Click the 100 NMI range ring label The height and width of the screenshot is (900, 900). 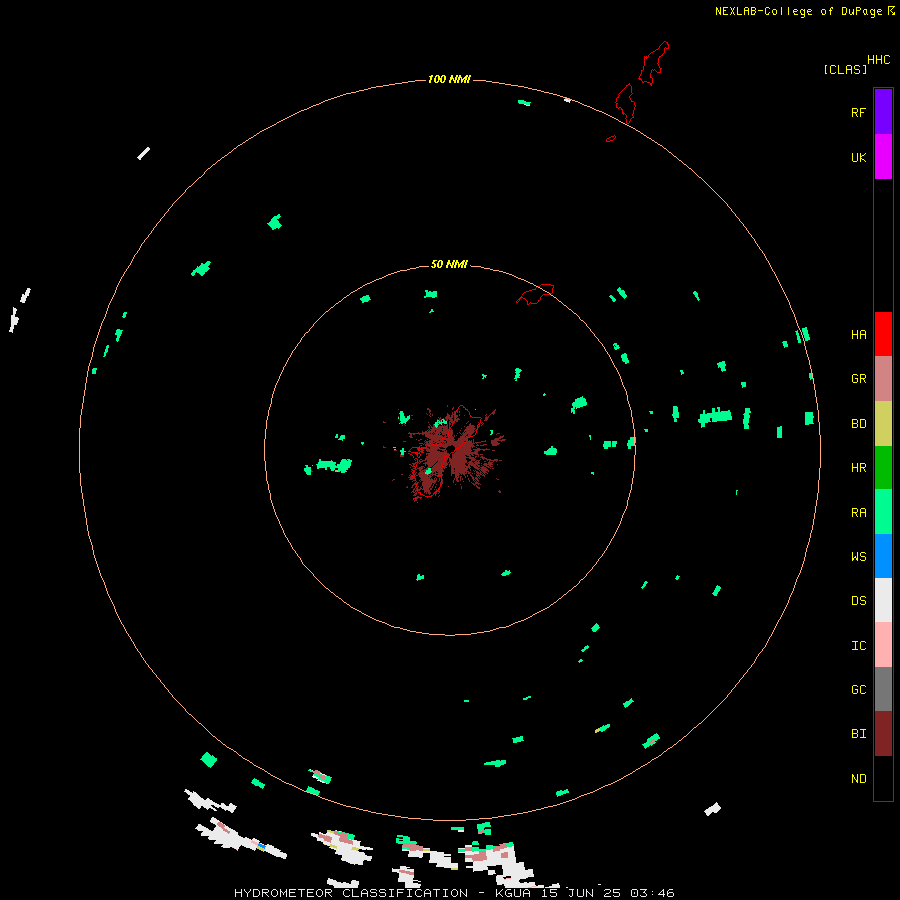(449, 79)
